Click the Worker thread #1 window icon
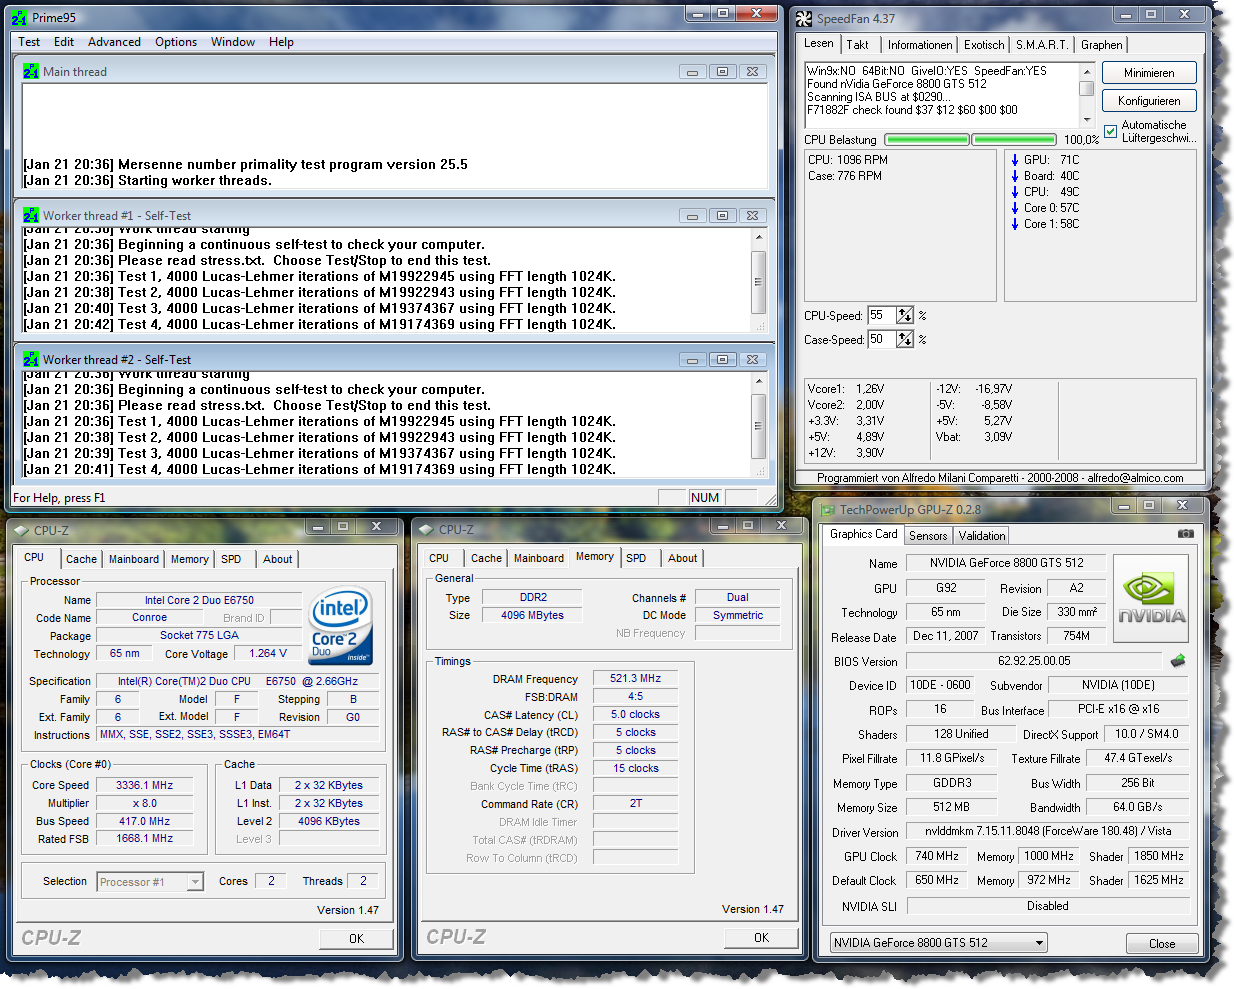Screen dimensions: 1234x989 click(31, 215)
